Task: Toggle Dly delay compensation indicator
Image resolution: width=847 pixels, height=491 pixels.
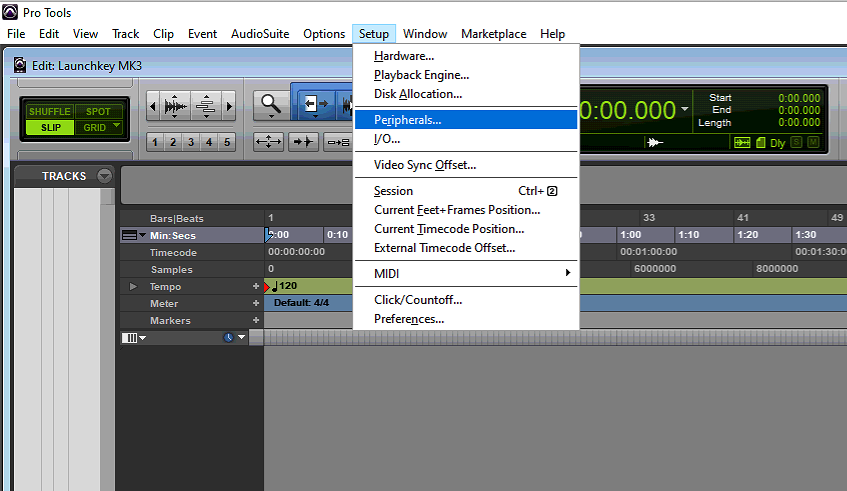Action: [777, 143]
